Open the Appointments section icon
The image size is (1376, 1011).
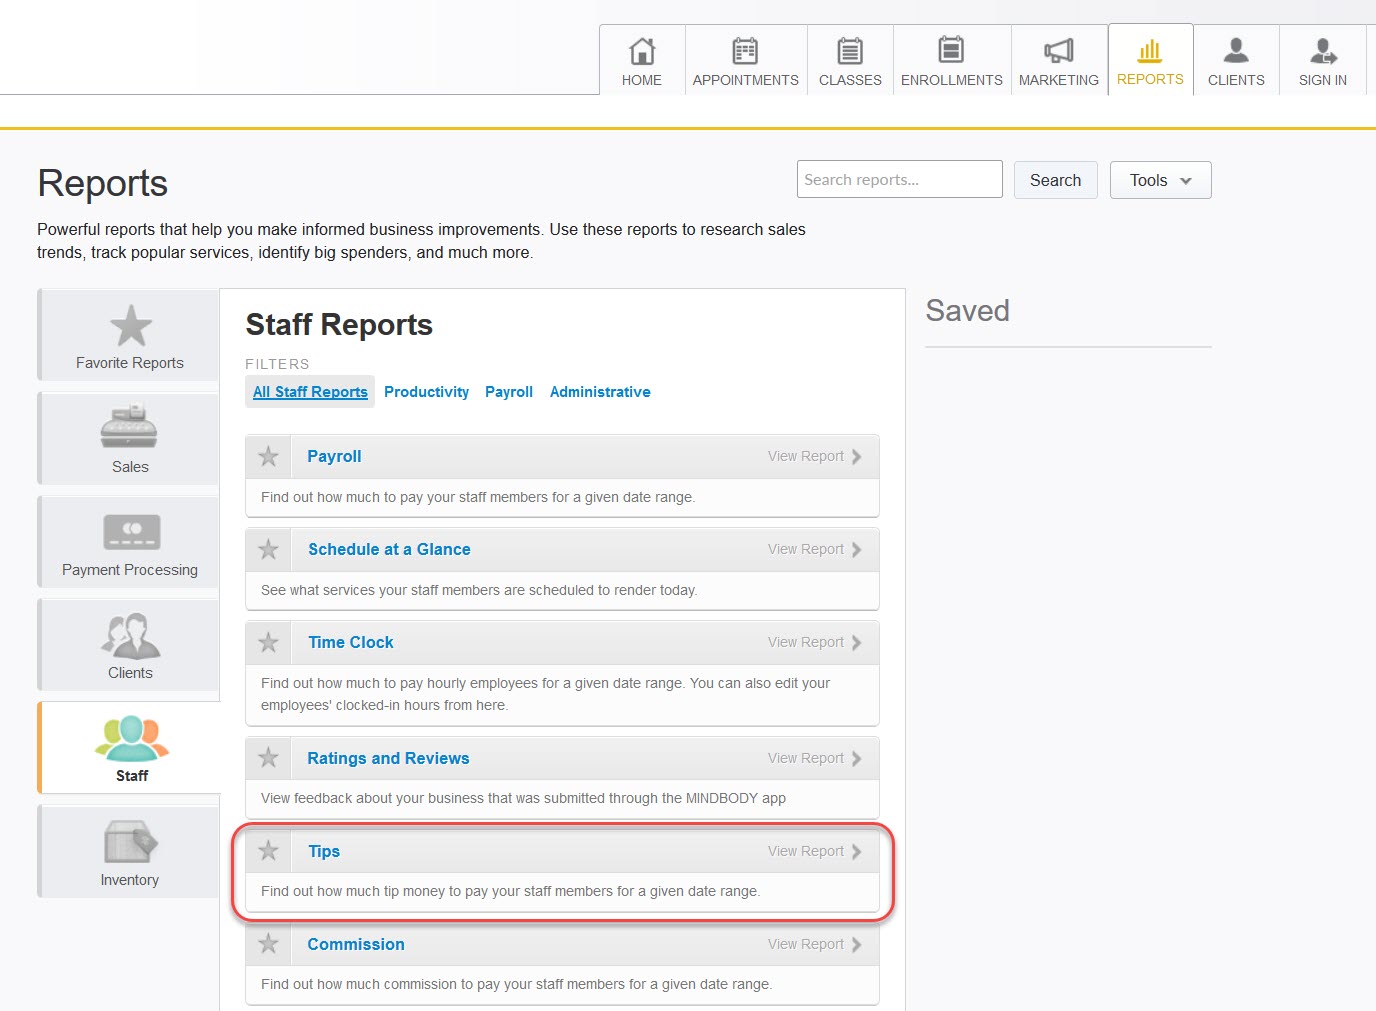(x=744, y=48)
